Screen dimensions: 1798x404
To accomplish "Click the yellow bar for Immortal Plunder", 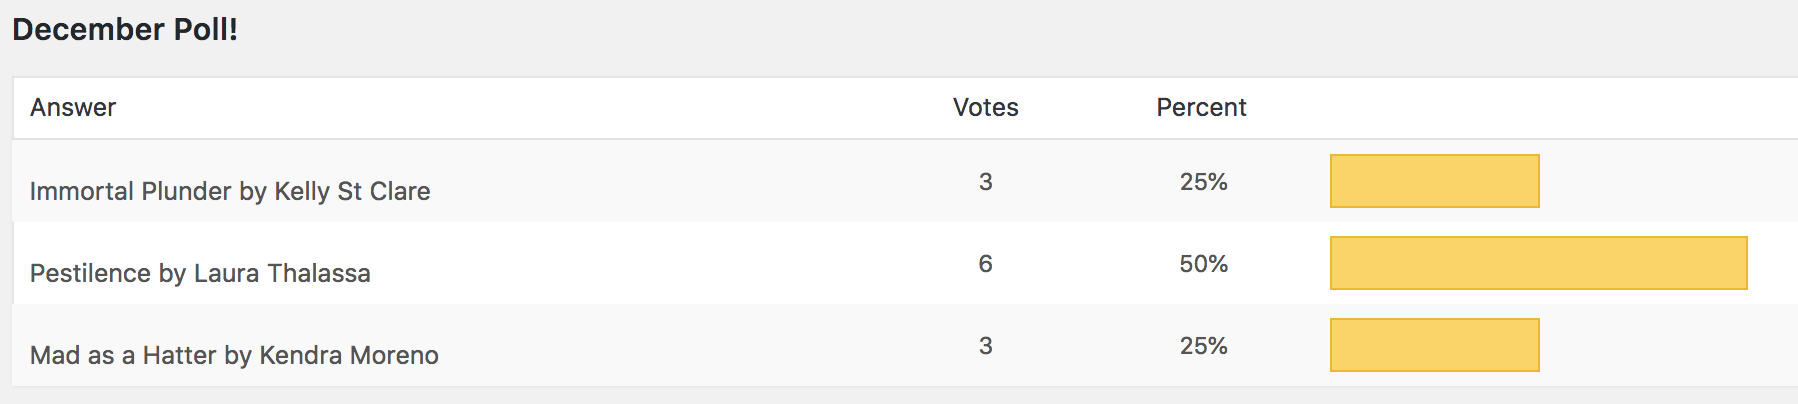I will click(x=1434, y=181).
